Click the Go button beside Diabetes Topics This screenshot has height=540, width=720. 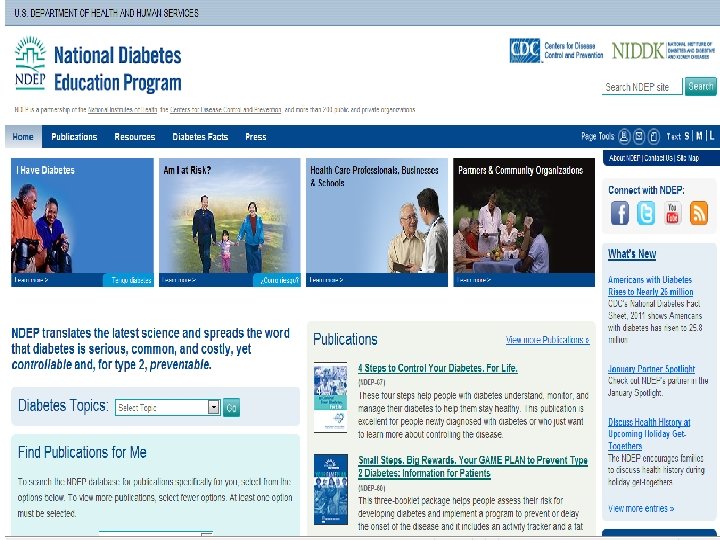[x=231, y=408]
